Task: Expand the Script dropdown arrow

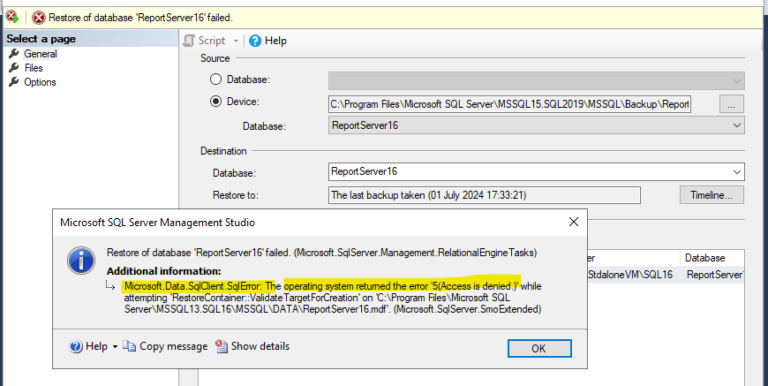Action: (236, 41)
